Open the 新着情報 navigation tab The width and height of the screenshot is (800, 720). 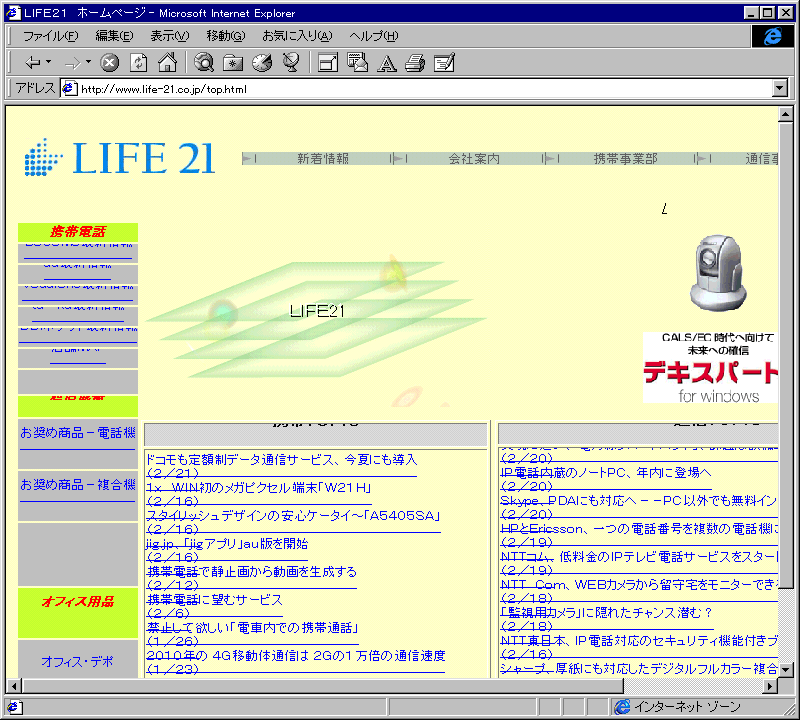323,159
